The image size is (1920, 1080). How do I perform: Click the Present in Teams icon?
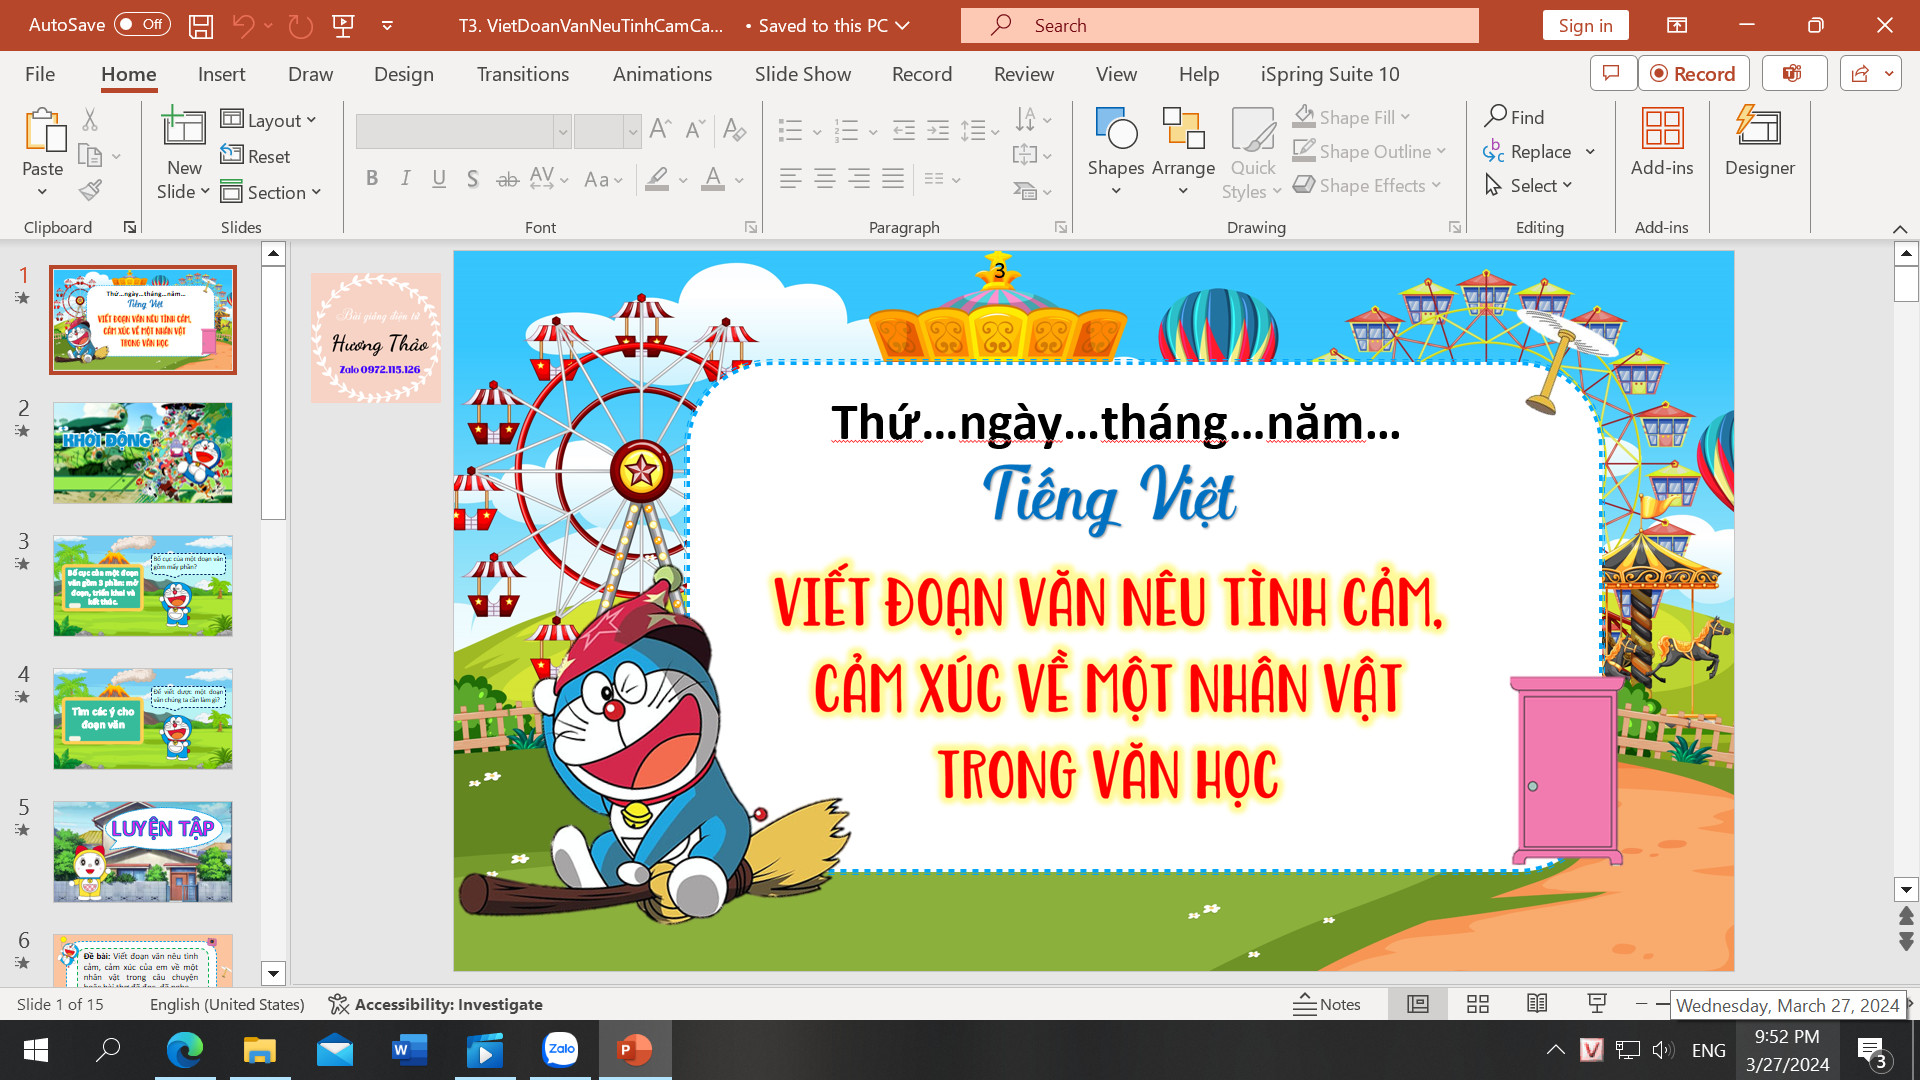1793,73
